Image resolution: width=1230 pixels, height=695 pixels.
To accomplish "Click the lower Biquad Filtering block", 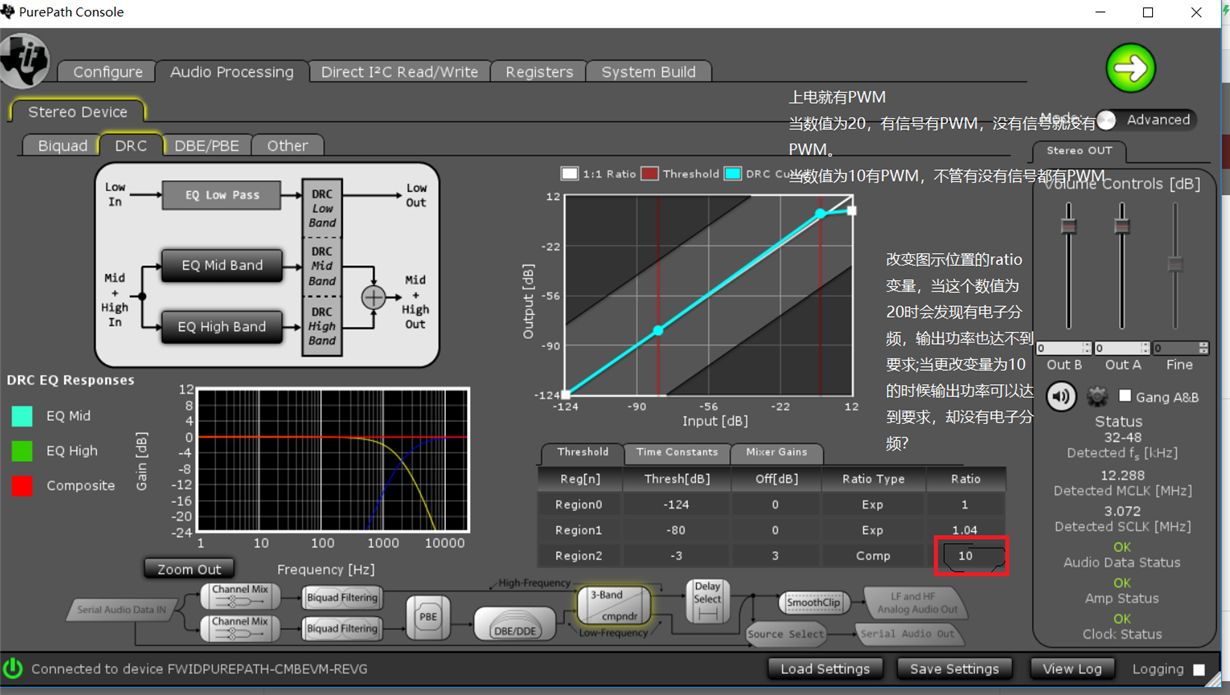I will pyautogui.click(x=342, y=629).
